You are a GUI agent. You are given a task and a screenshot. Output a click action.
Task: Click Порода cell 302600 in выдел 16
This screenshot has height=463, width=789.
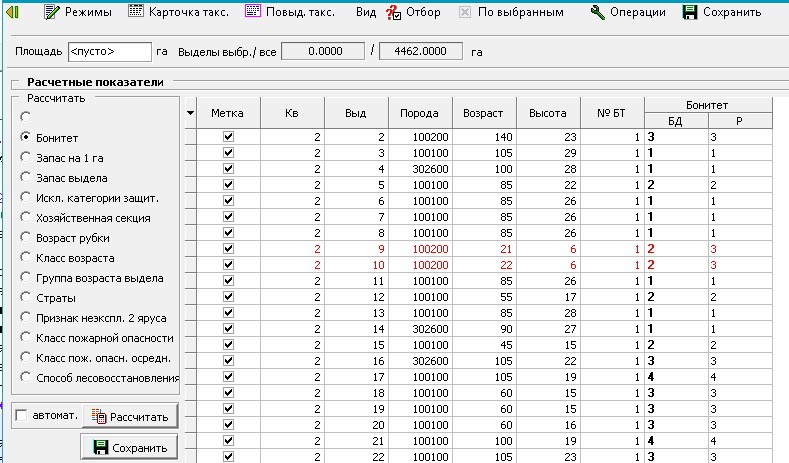coord(420,361)
